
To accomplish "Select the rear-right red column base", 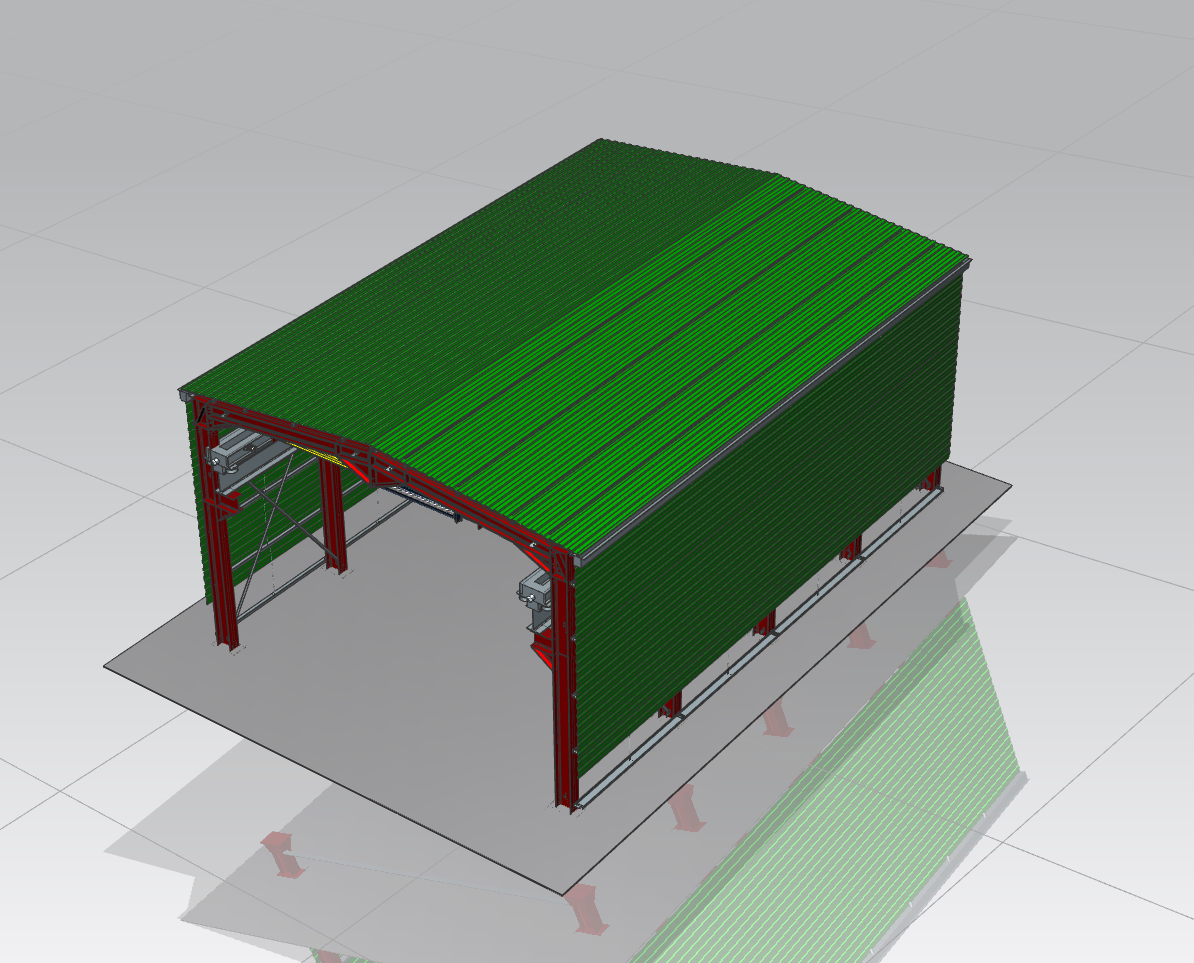I will [x=930, y=480].
